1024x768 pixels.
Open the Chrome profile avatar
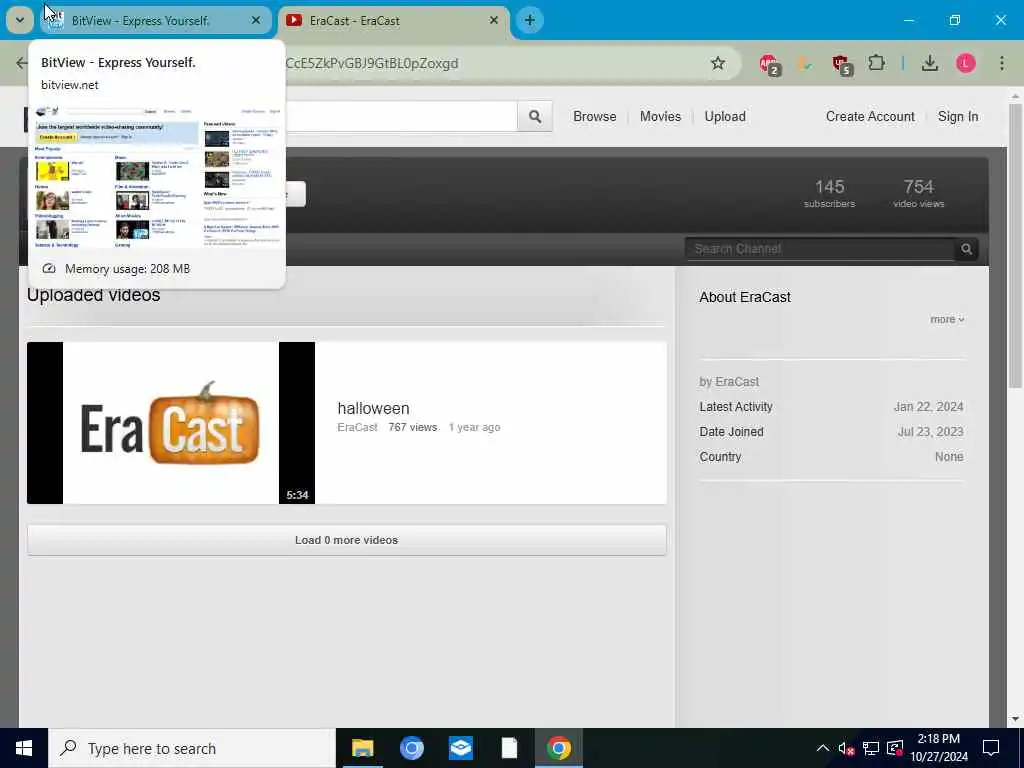(x=966, y=63)
